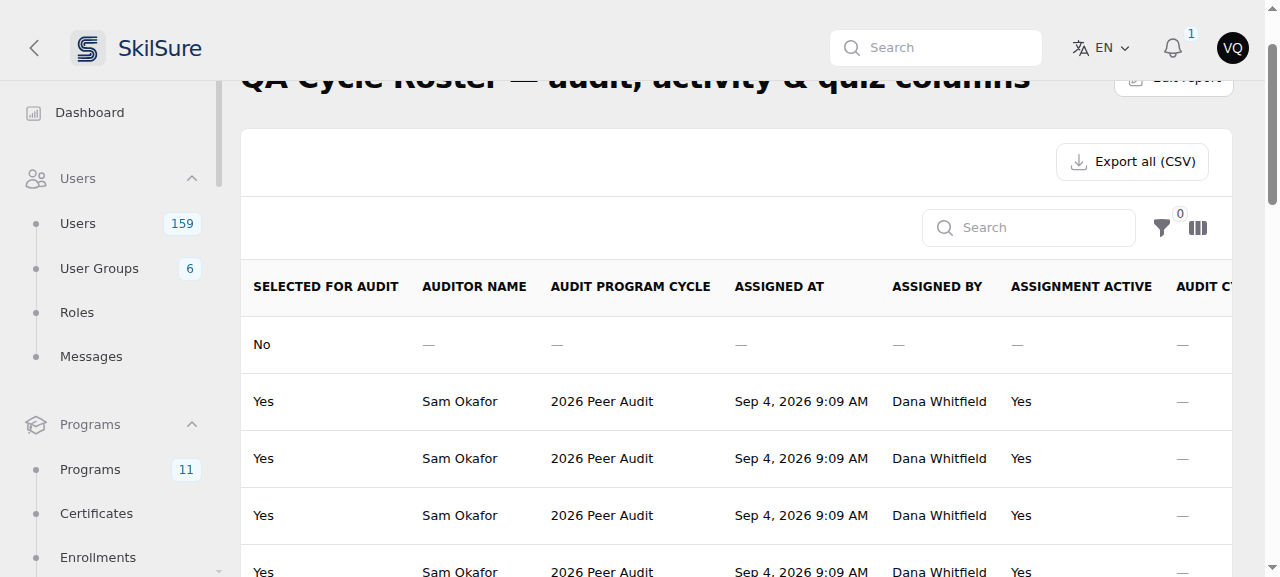Viewport: 1280px width, 577px height.
Task: Click the 11 Programs count badge
Action: pyautogui.click(x=186, y=470)
